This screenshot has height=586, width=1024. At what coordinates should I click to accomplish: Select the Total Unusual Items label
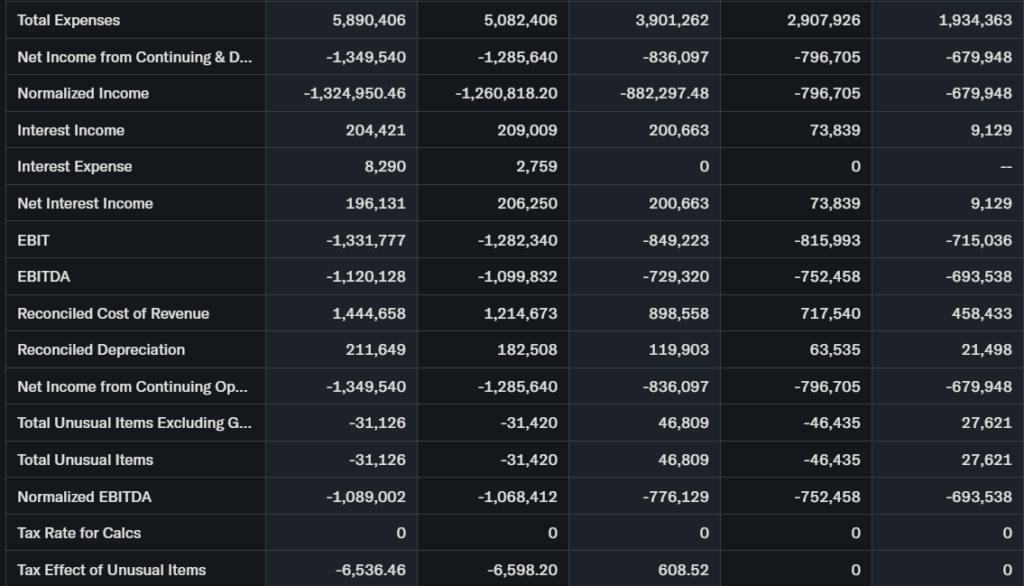pyautogui.click(x=85, y=460)
